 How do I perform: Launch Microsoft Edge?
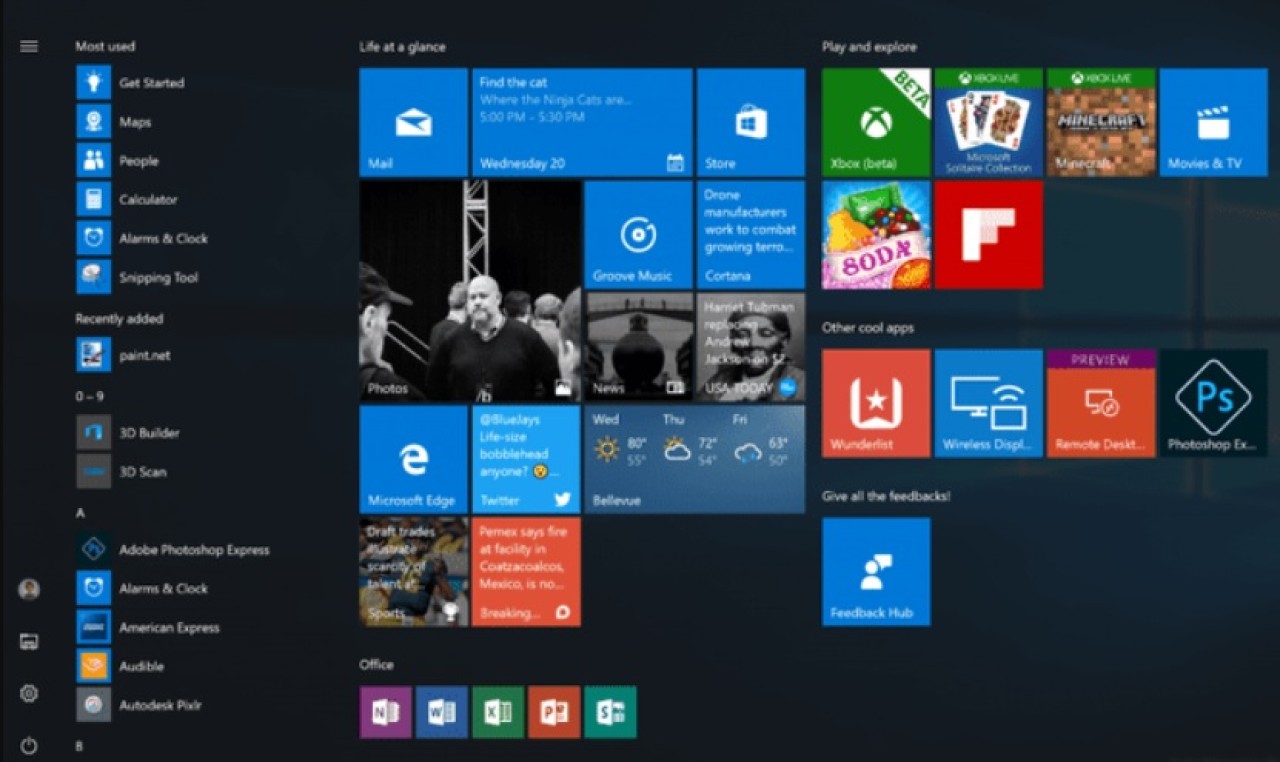point(413,460)
